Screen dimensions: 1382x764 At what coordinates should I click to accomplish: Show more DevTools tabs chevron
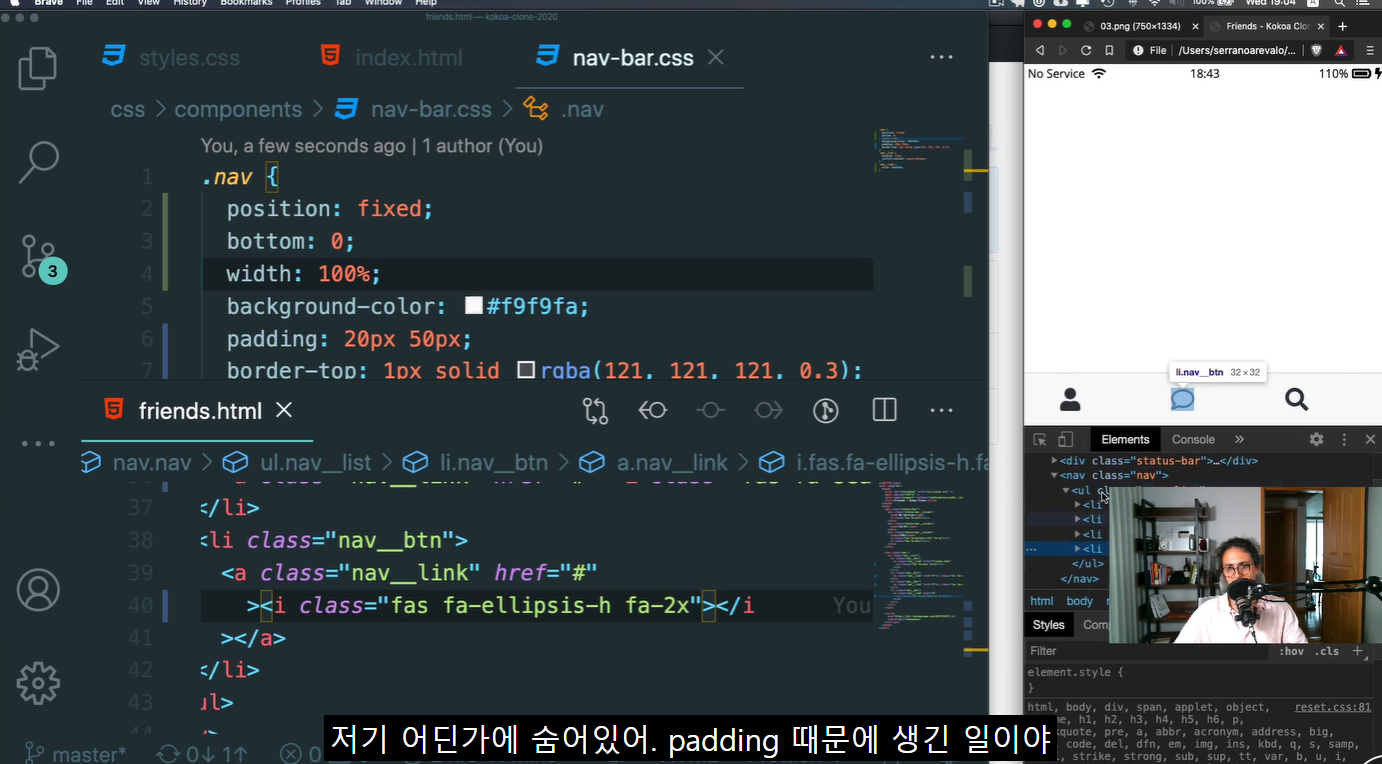(x=1239, y=439)
